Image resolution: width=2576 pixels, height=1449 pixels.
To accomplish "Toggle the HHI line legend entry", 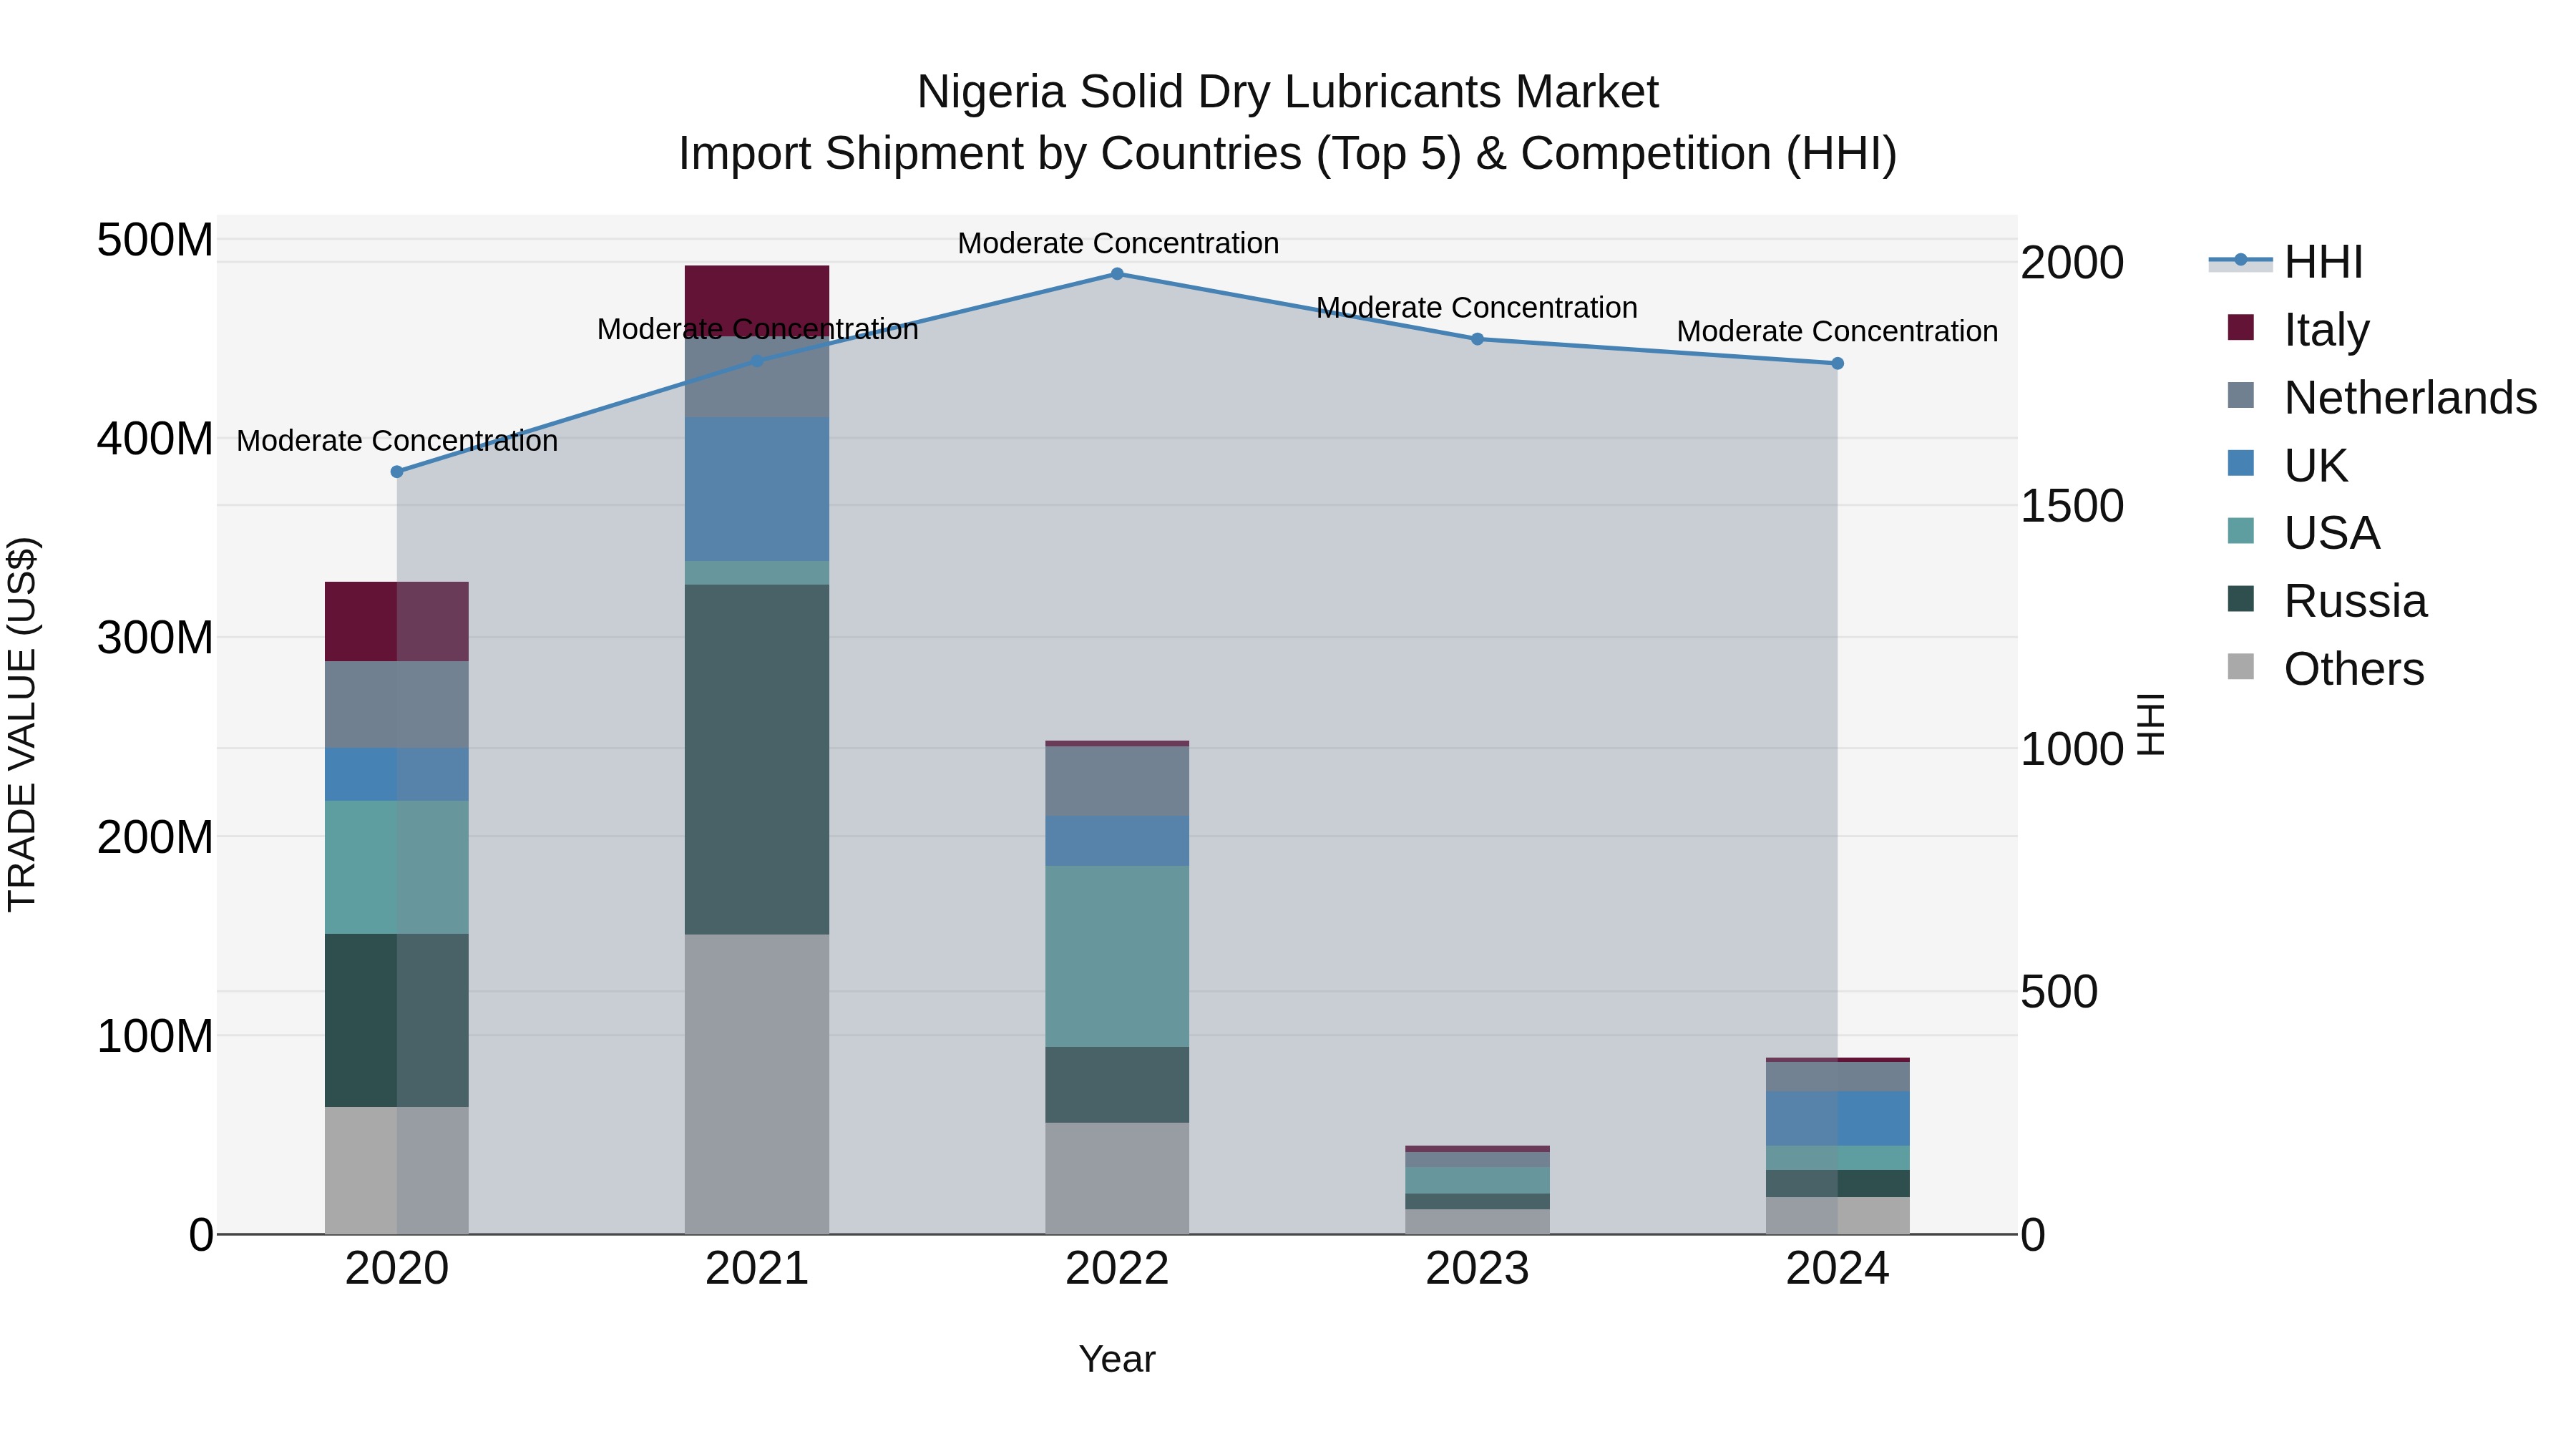I will [x=2286, y=262].
